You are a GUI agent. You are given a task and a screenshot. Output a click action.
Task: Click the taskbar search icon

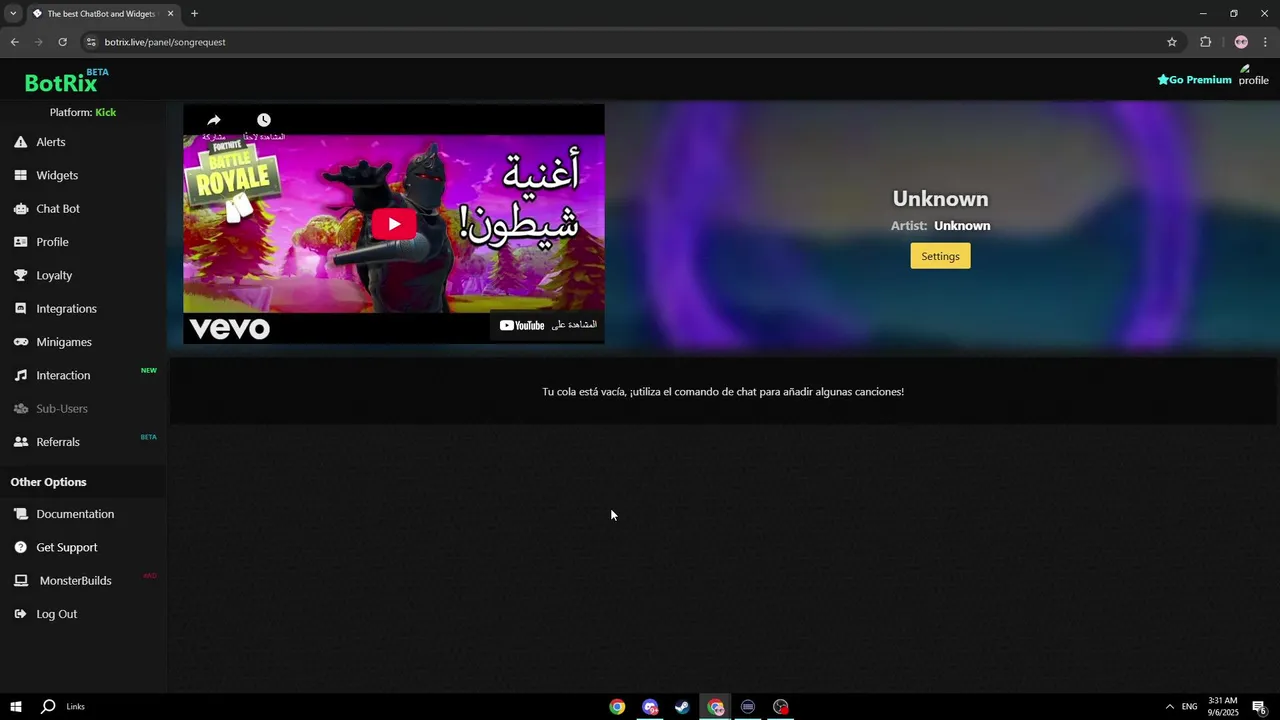(47, 707)
